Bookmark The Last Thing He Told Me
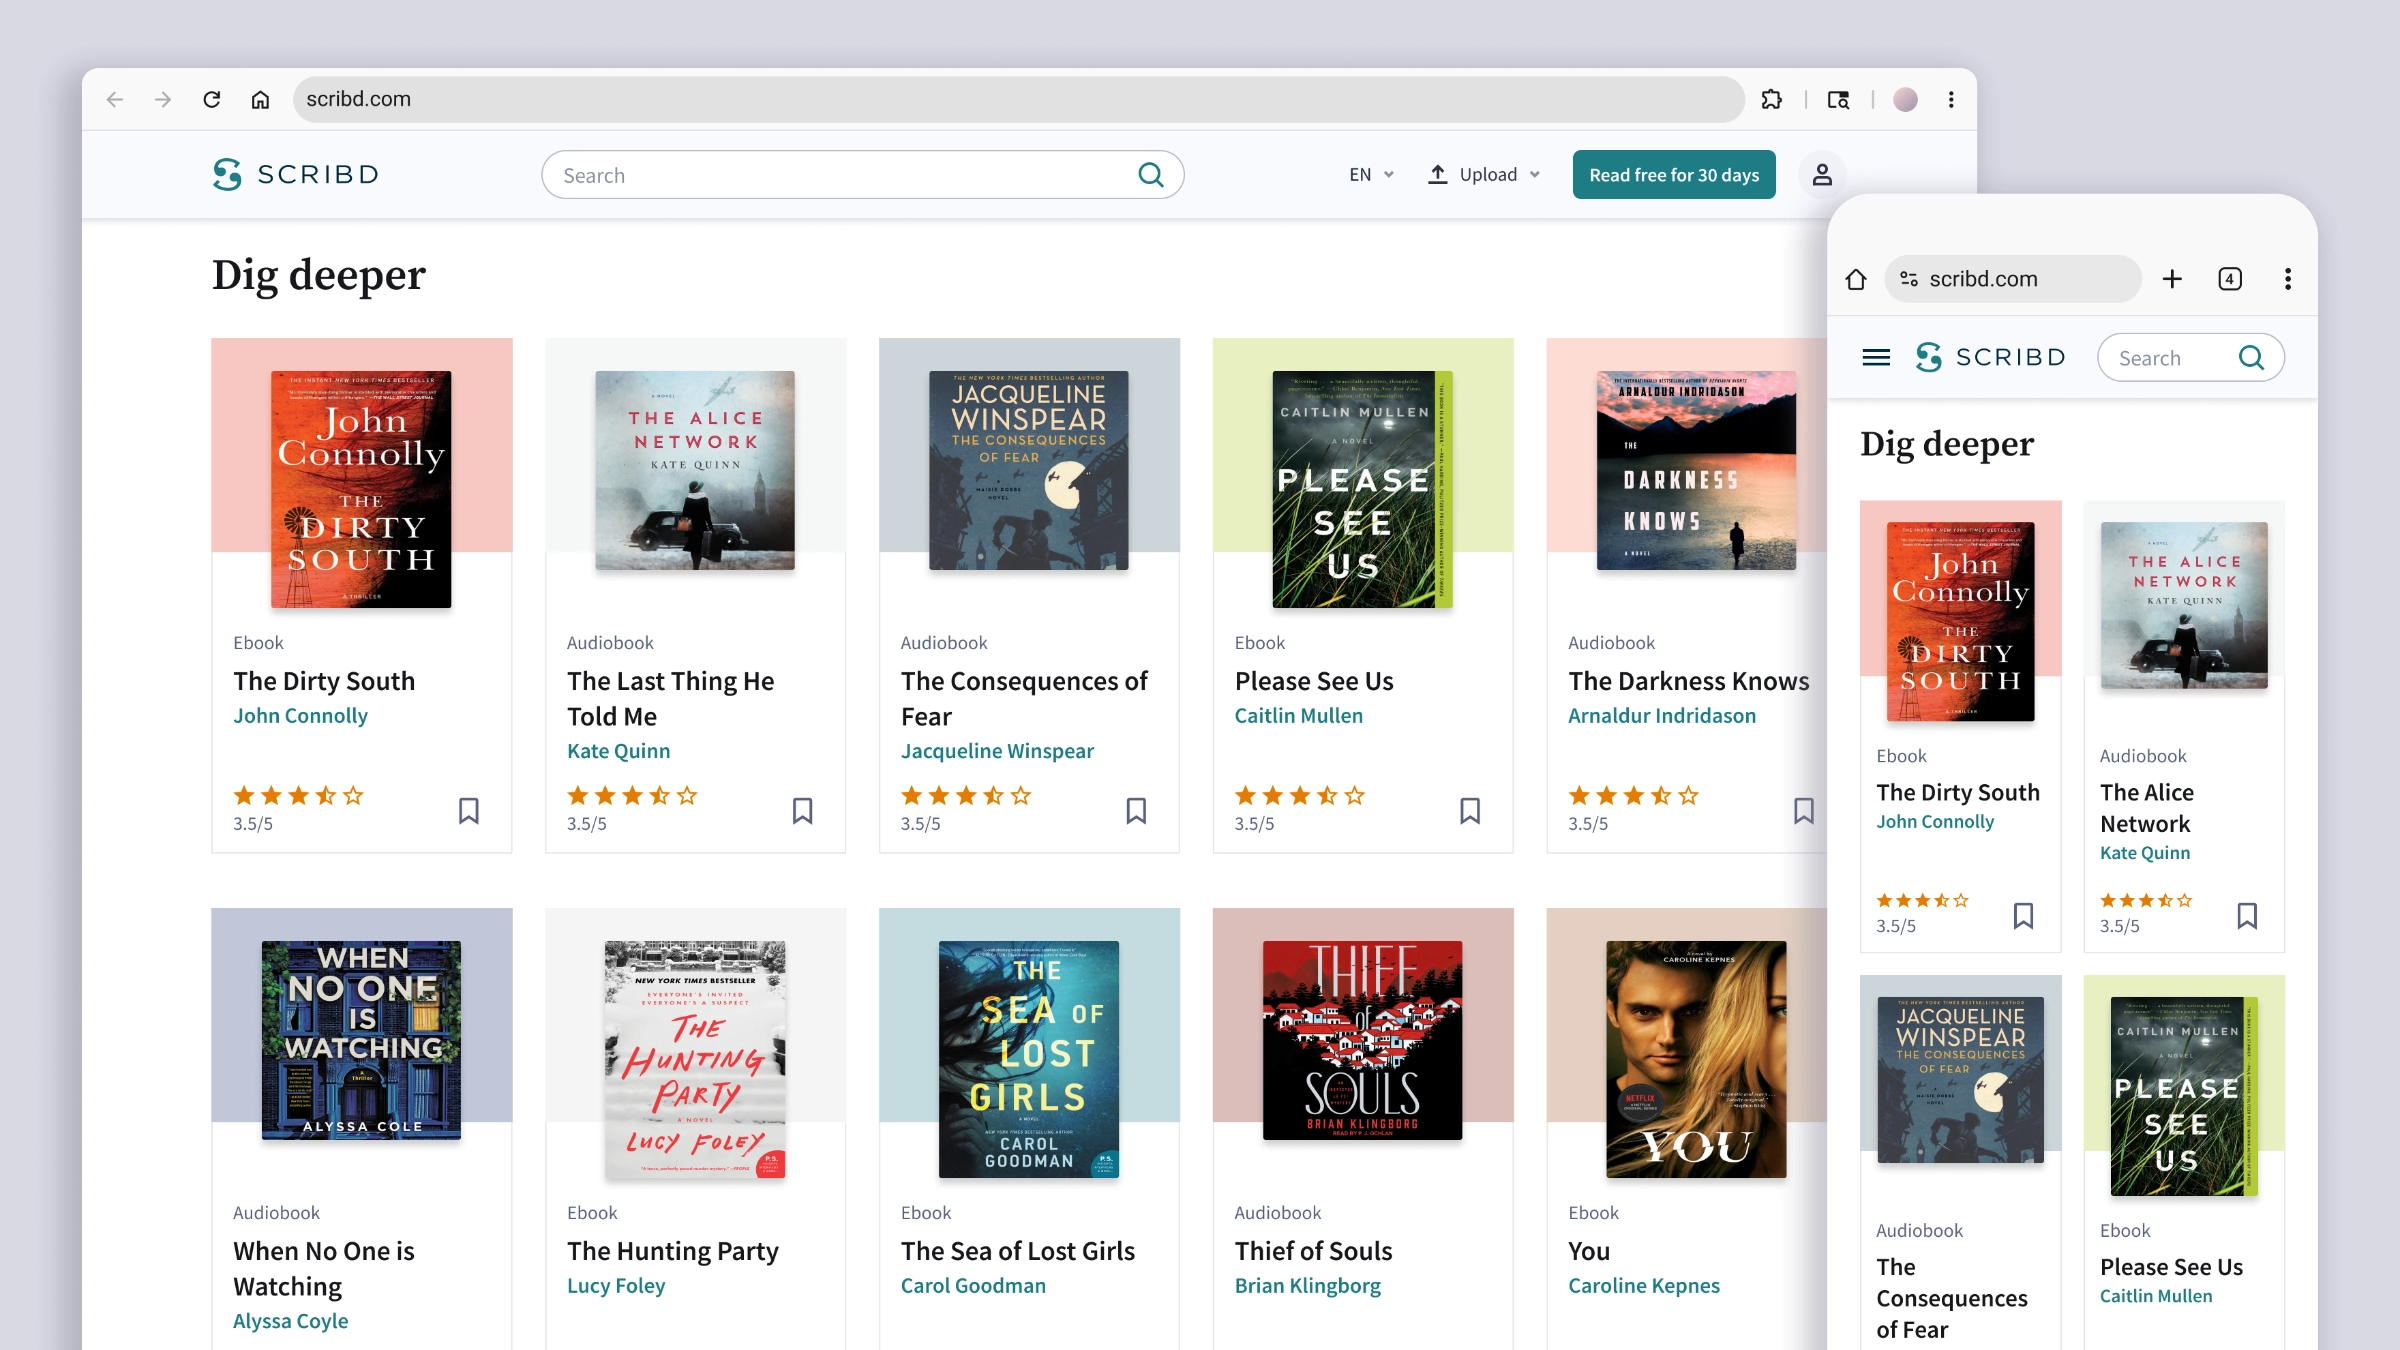Image resolution: width=2400 pixels, height=1350 pixels. click(803, 810)
